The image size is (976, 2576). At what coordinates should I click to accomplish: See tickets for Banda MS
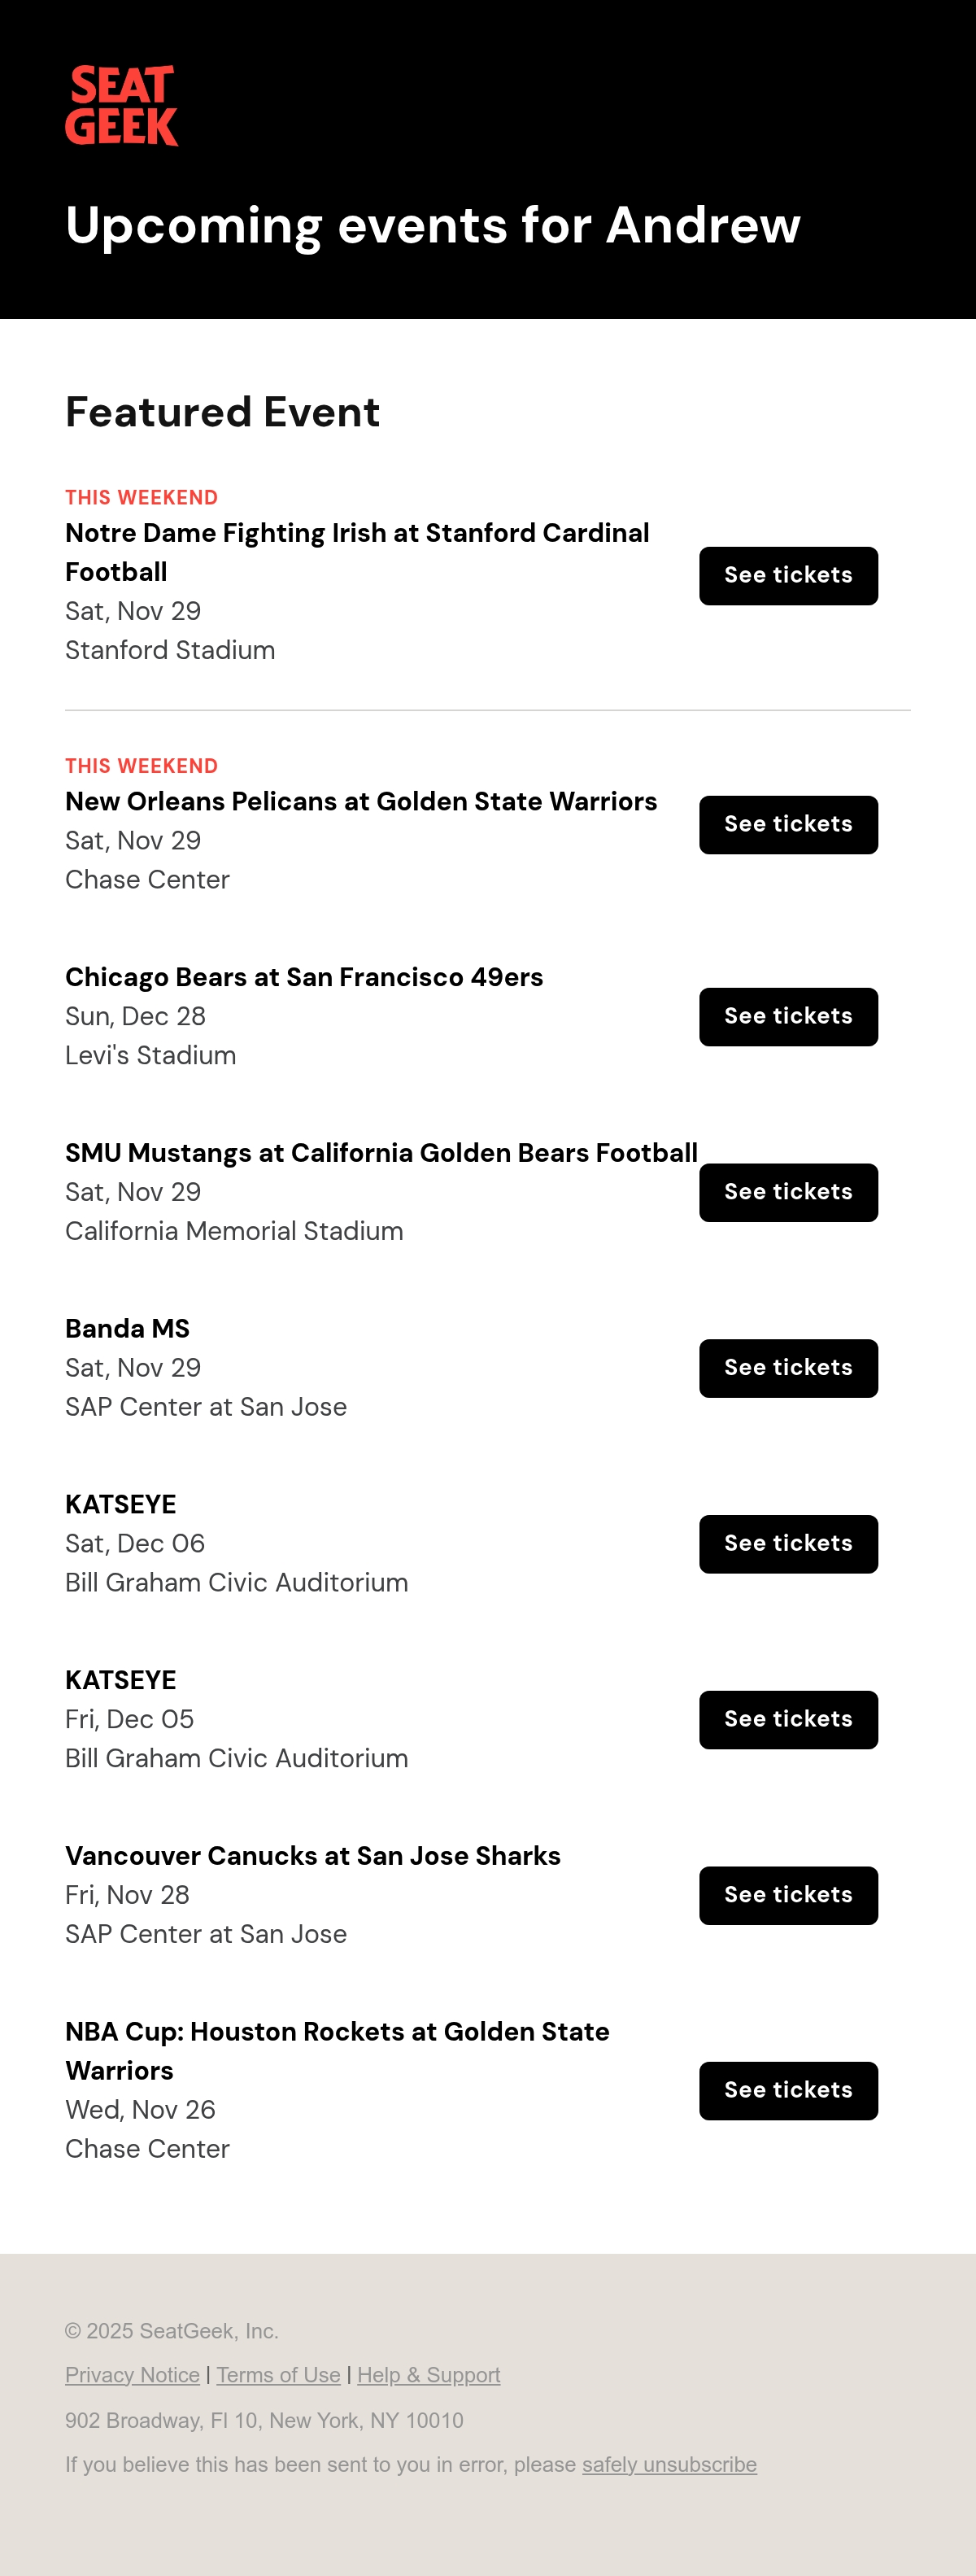(788, 1369)
